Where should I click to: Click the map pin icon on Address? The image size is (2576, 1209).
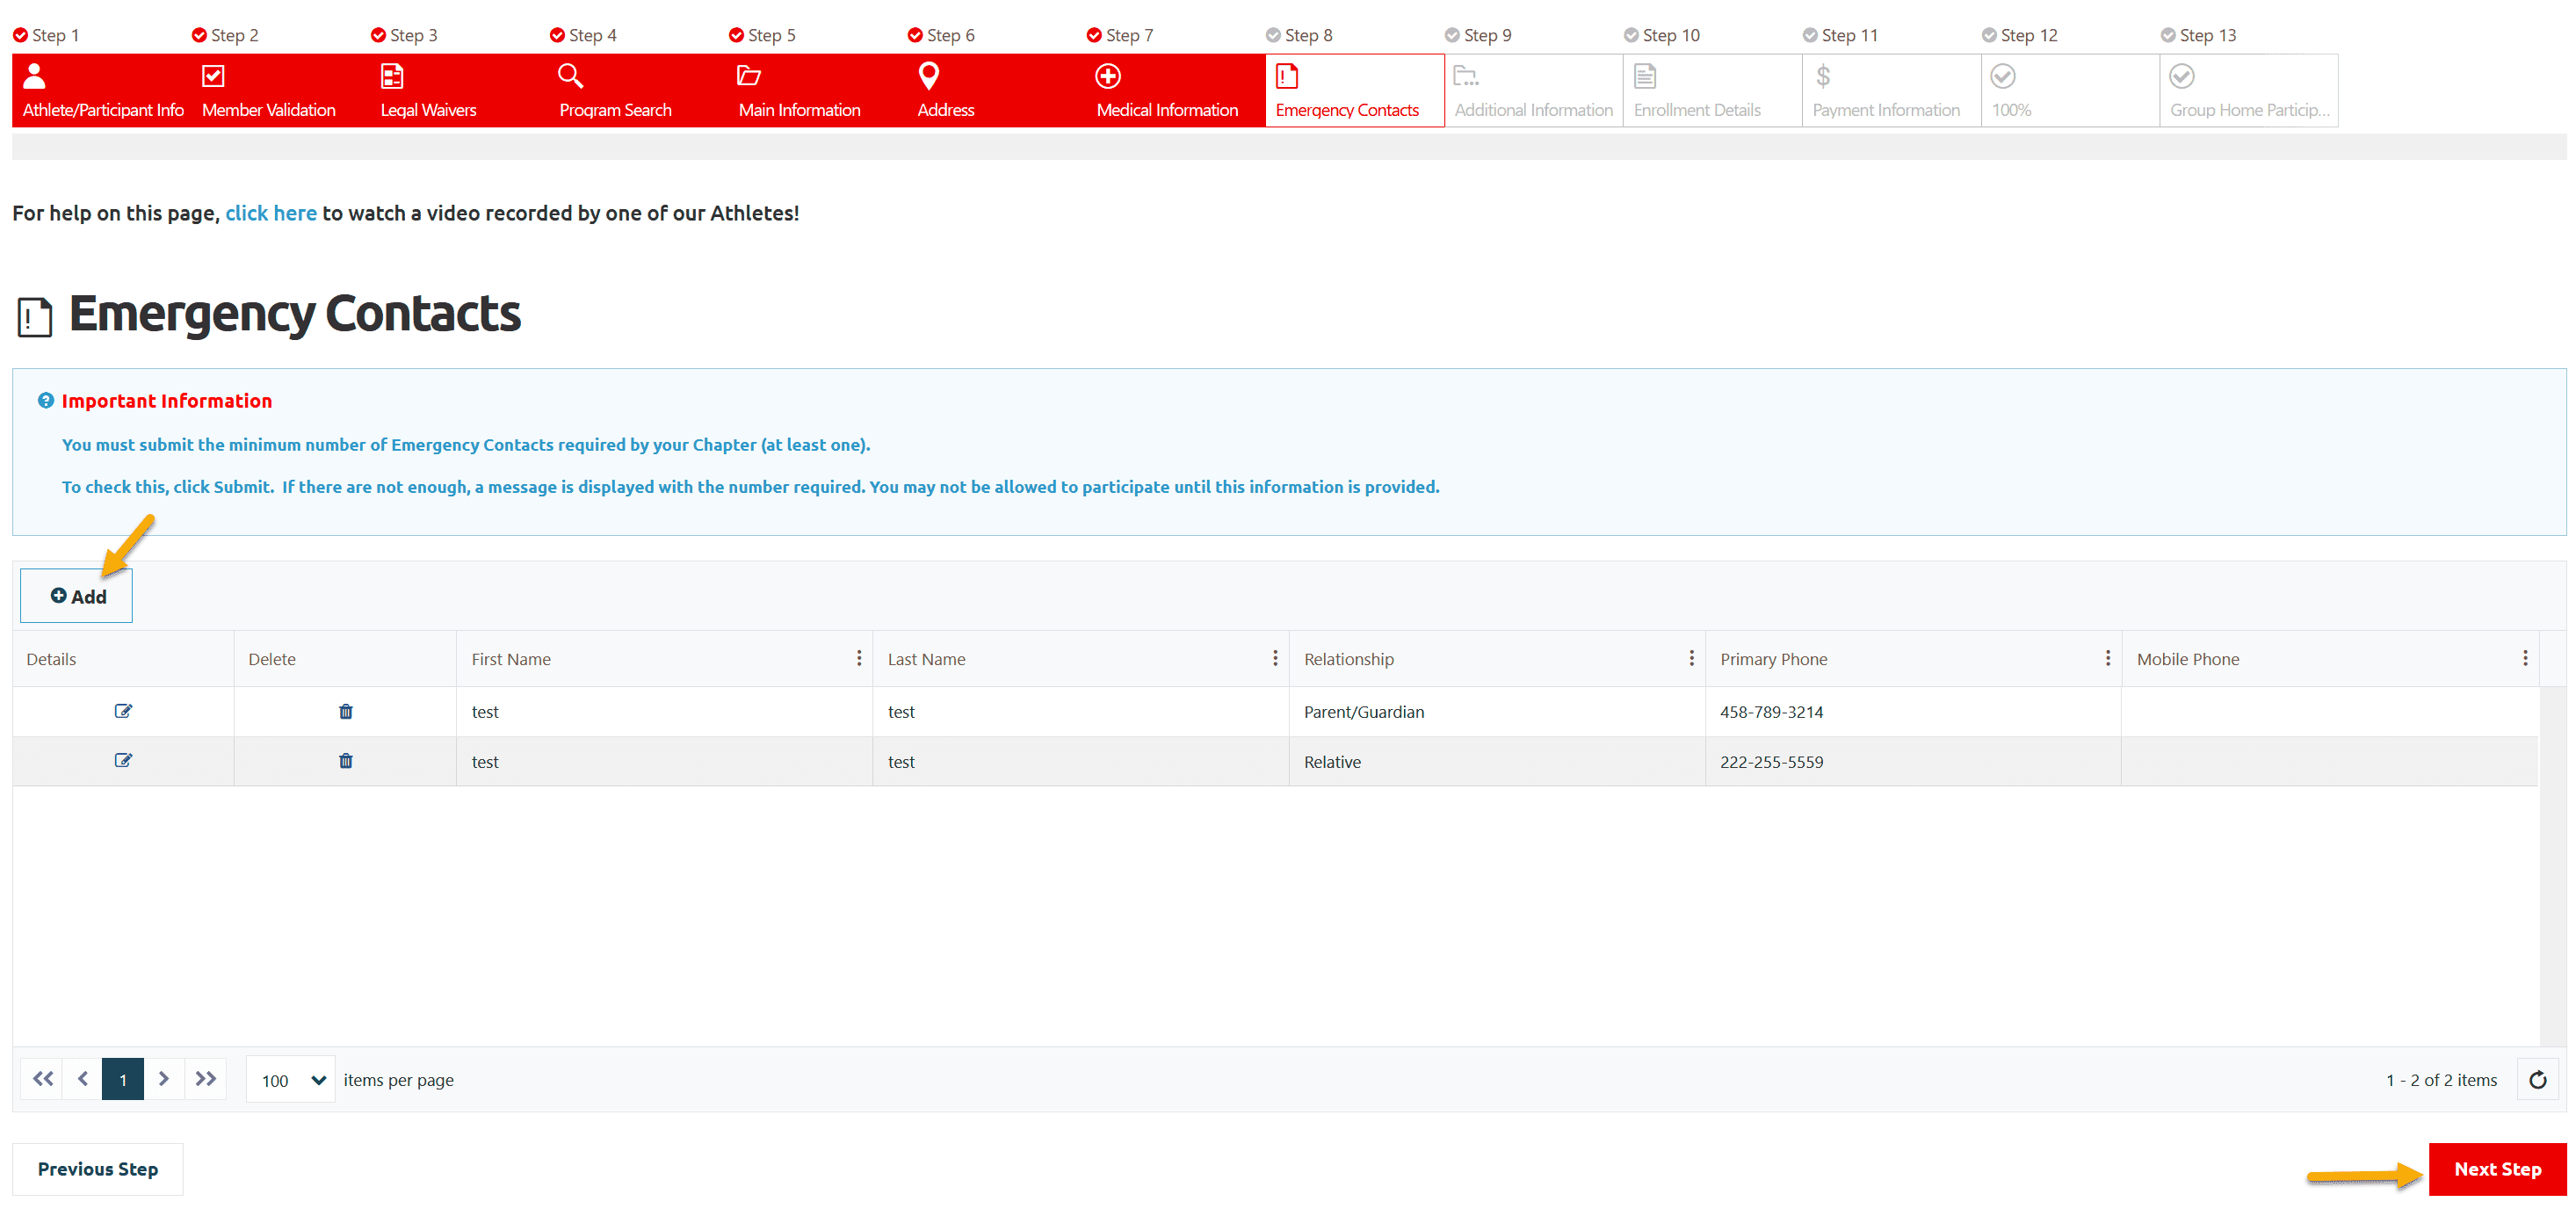929,76
